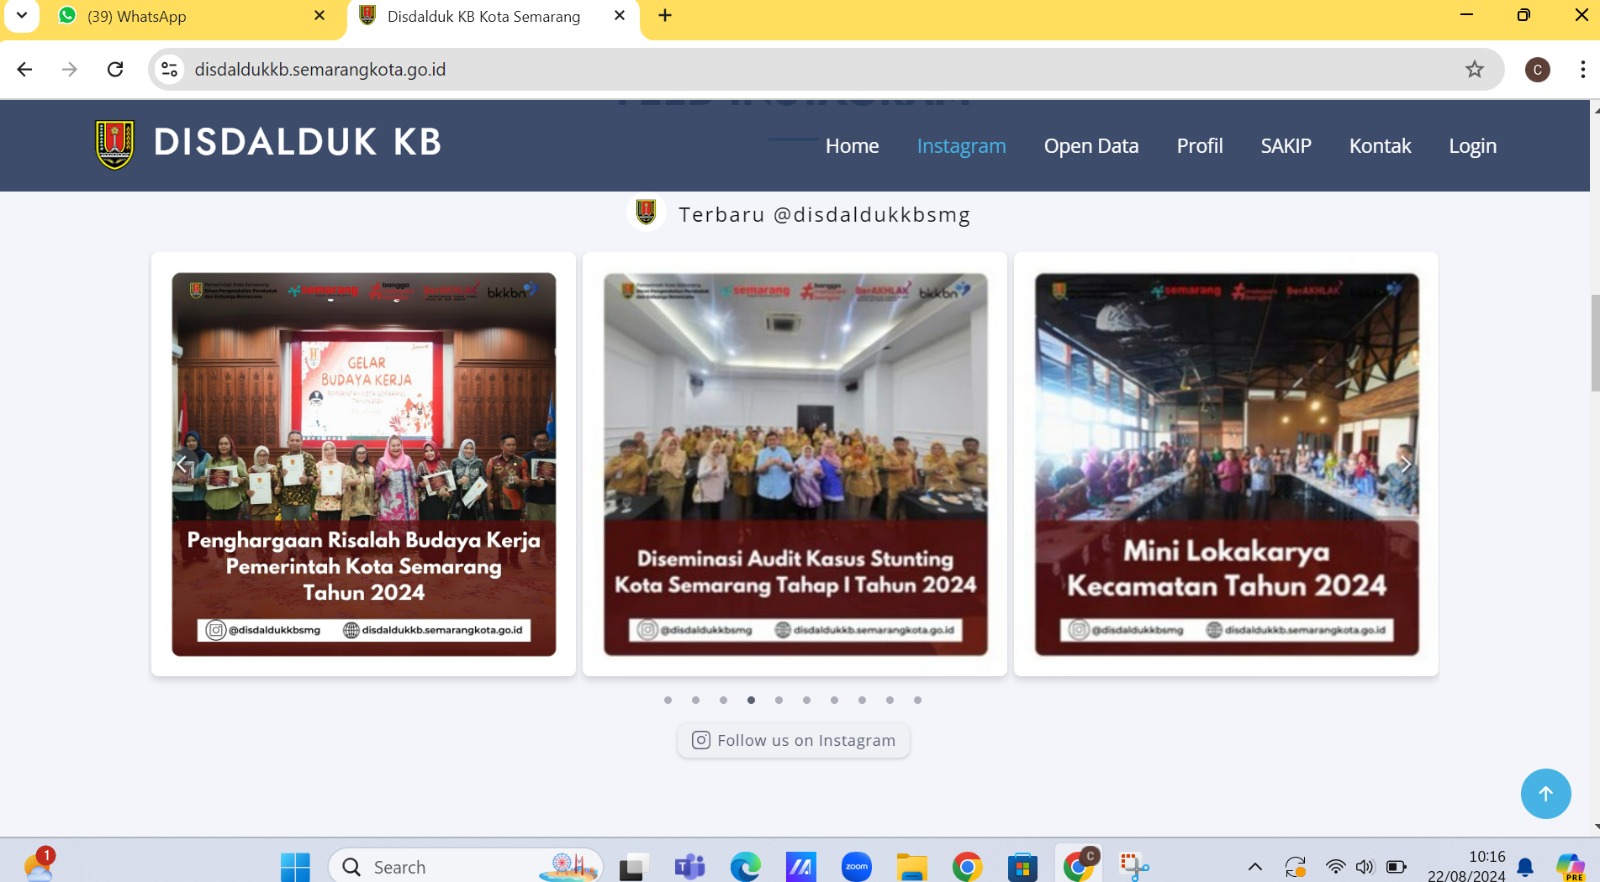
Task: Open File Explorer from the taskbar
Action: [911, 866]
